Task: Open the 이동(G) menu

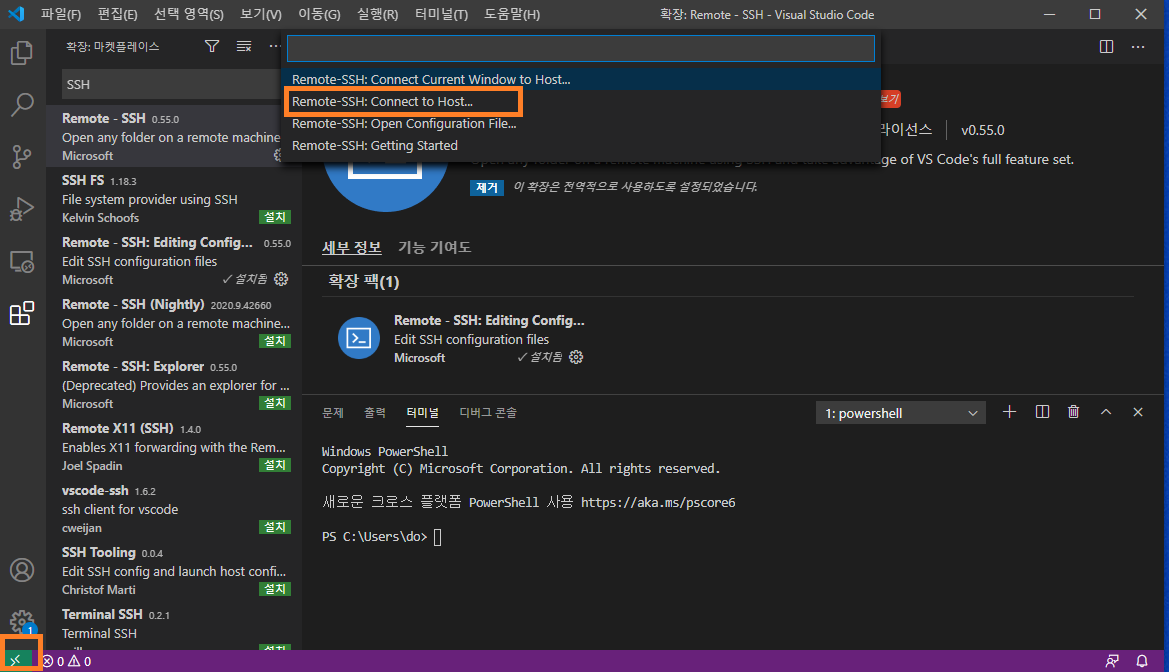Action: point(319,14)
